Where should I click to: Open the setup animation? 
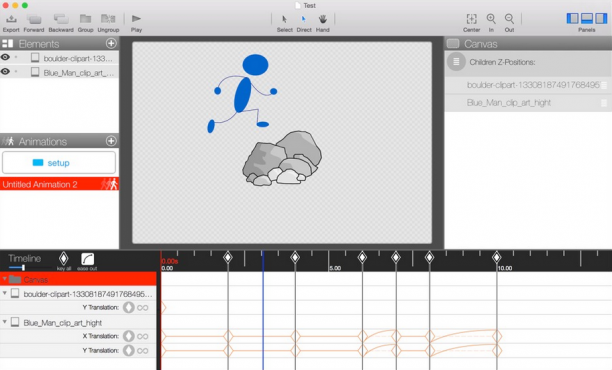pos(59,162)
